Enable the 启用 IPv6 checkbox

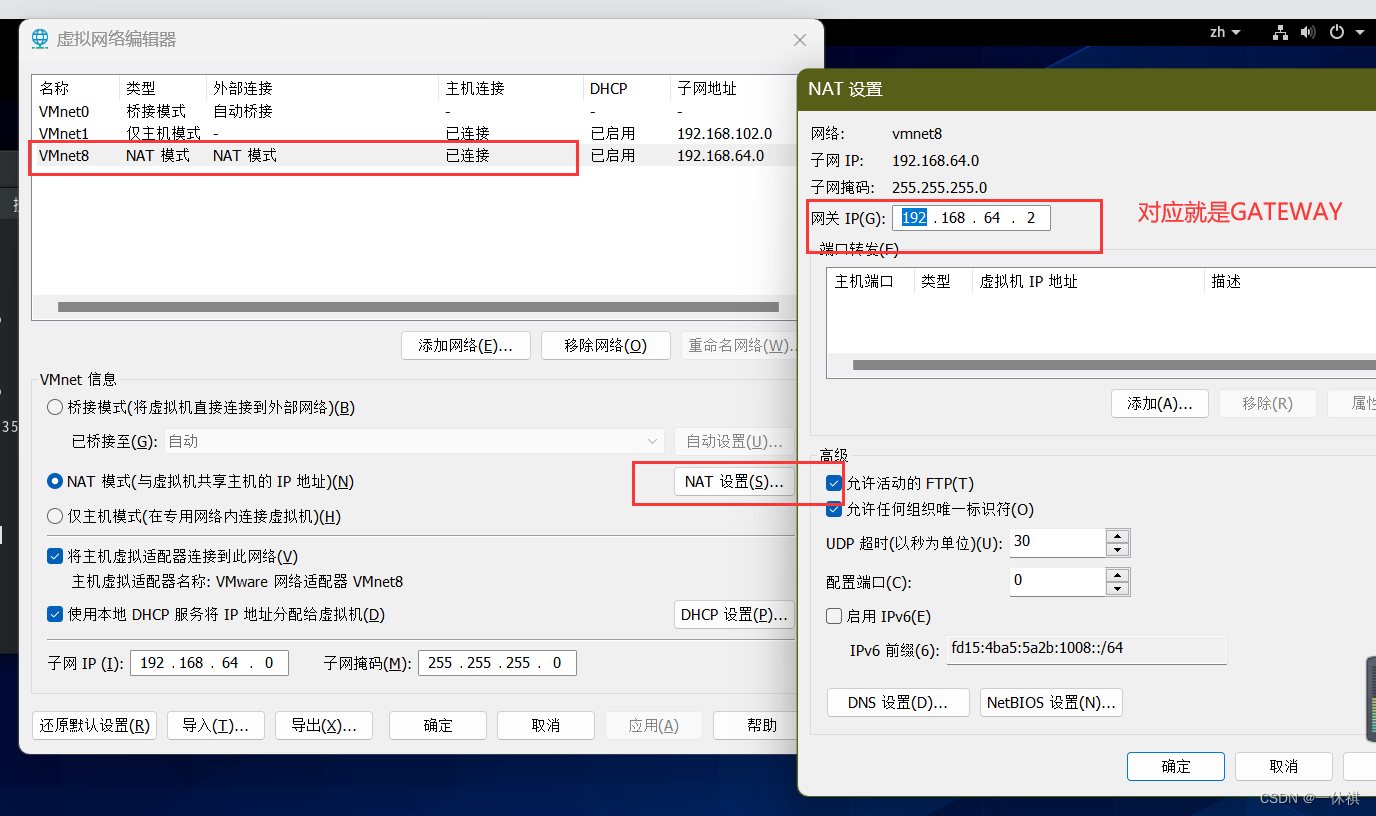834,616
